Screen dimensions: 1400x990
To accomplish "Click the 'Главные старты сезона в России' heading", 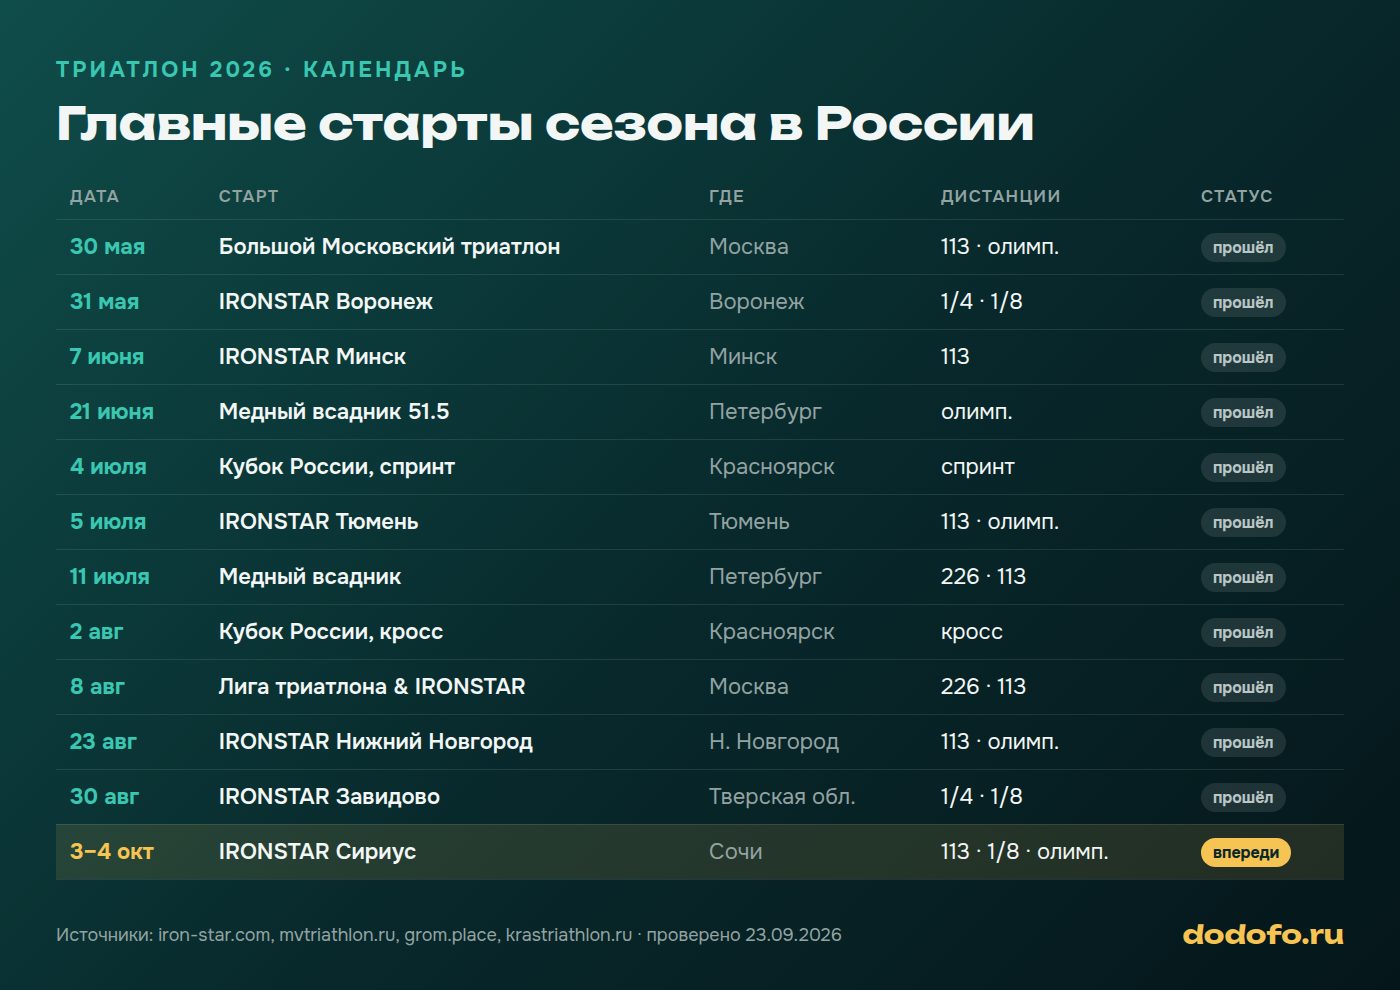I will [x=545, y=124].
